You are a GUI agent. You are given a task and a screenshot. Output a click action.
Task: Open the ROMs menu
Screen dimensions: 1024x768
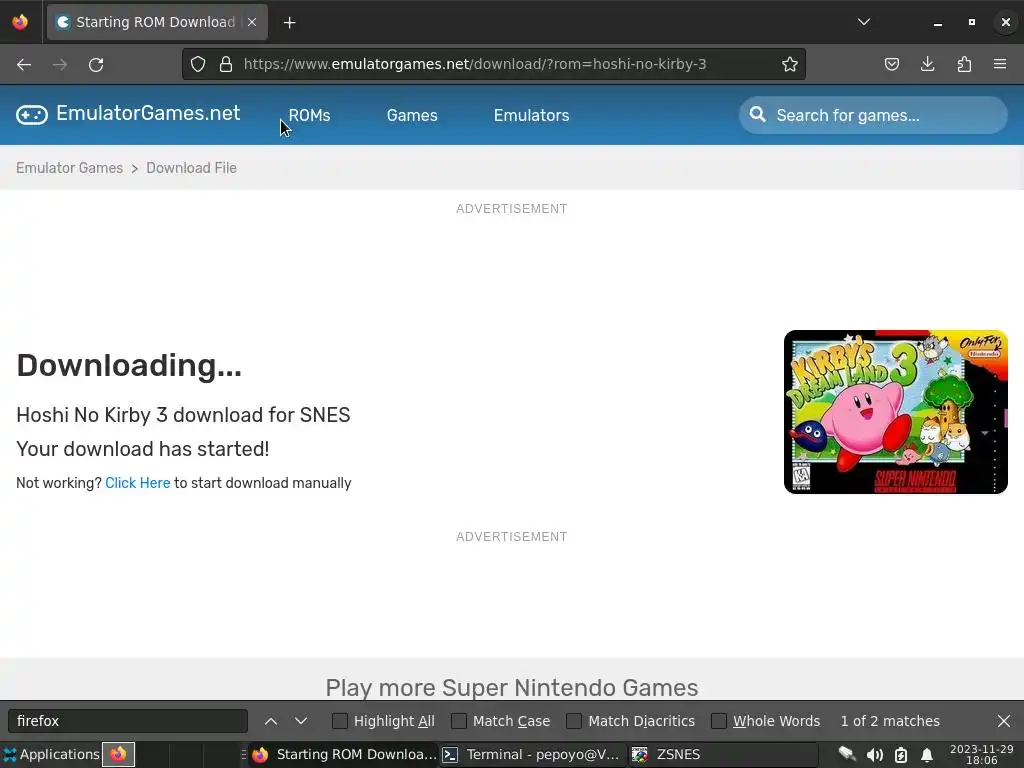coord(310,116)
